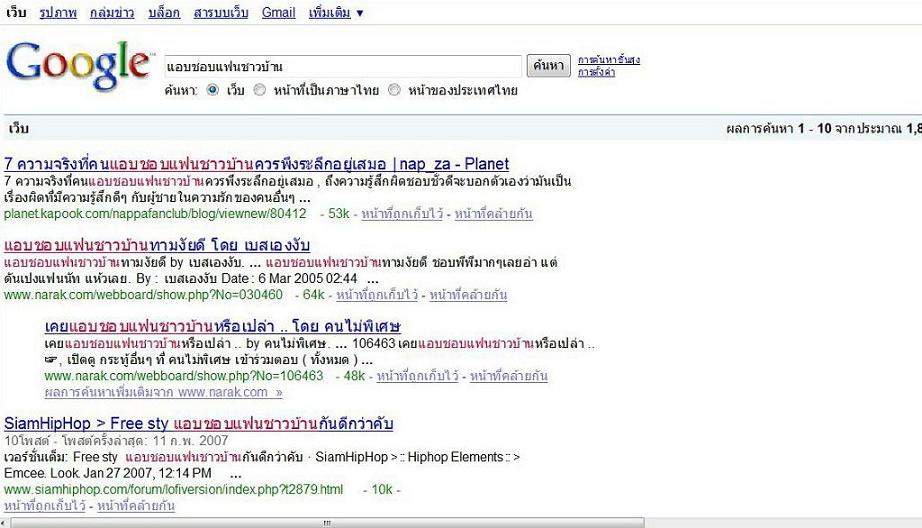Screen dimensions: 922x528
Task: Open cached page for narak.com No=030460 result
Action: 377,295
